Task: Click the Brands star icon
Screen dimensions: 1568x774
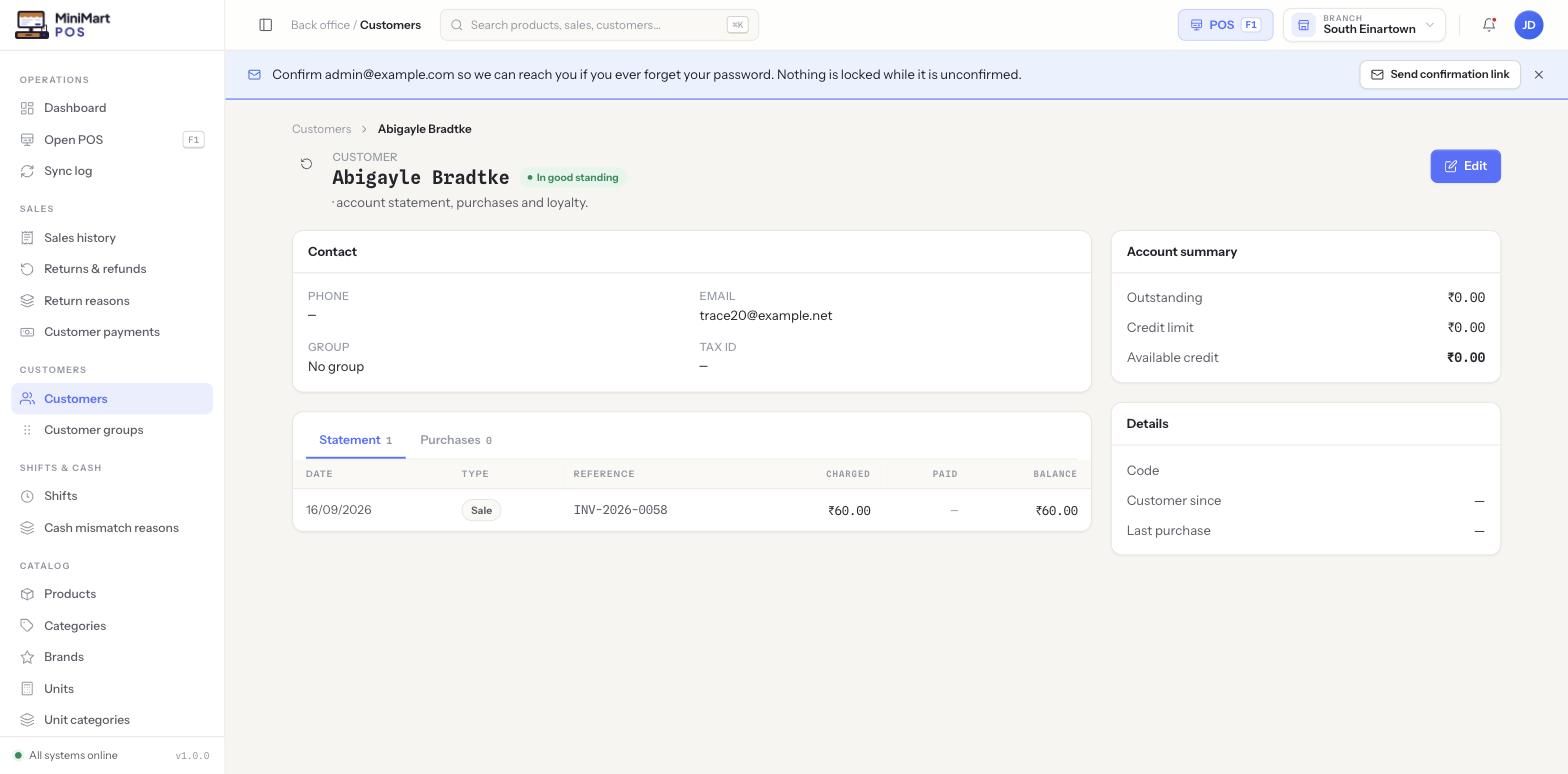Action: tap(27, 657)
